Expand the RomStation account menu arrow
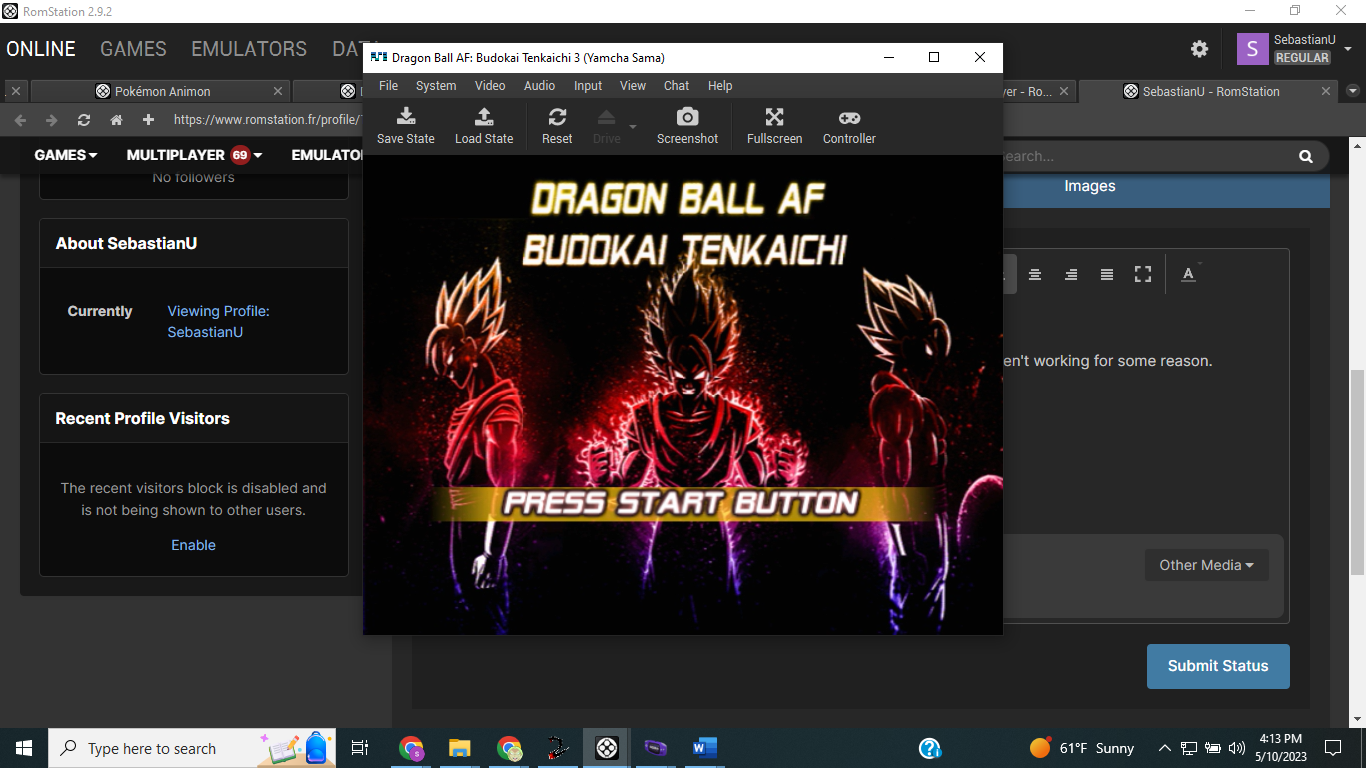1366x768 pixels. coord(1348,48)
